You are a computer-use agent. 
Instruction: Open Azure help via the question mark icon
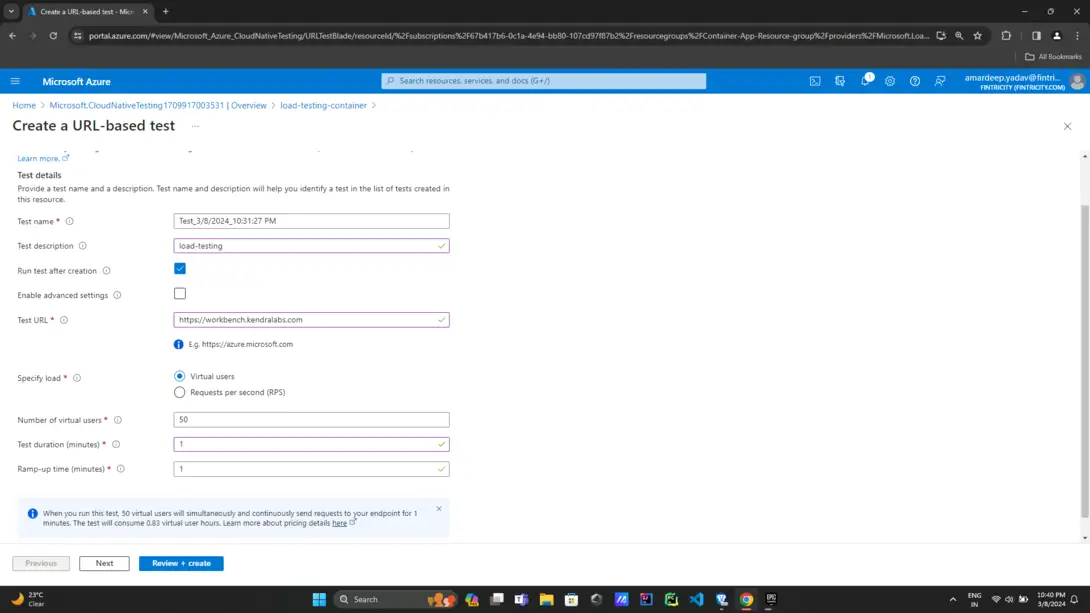point(914,81)
